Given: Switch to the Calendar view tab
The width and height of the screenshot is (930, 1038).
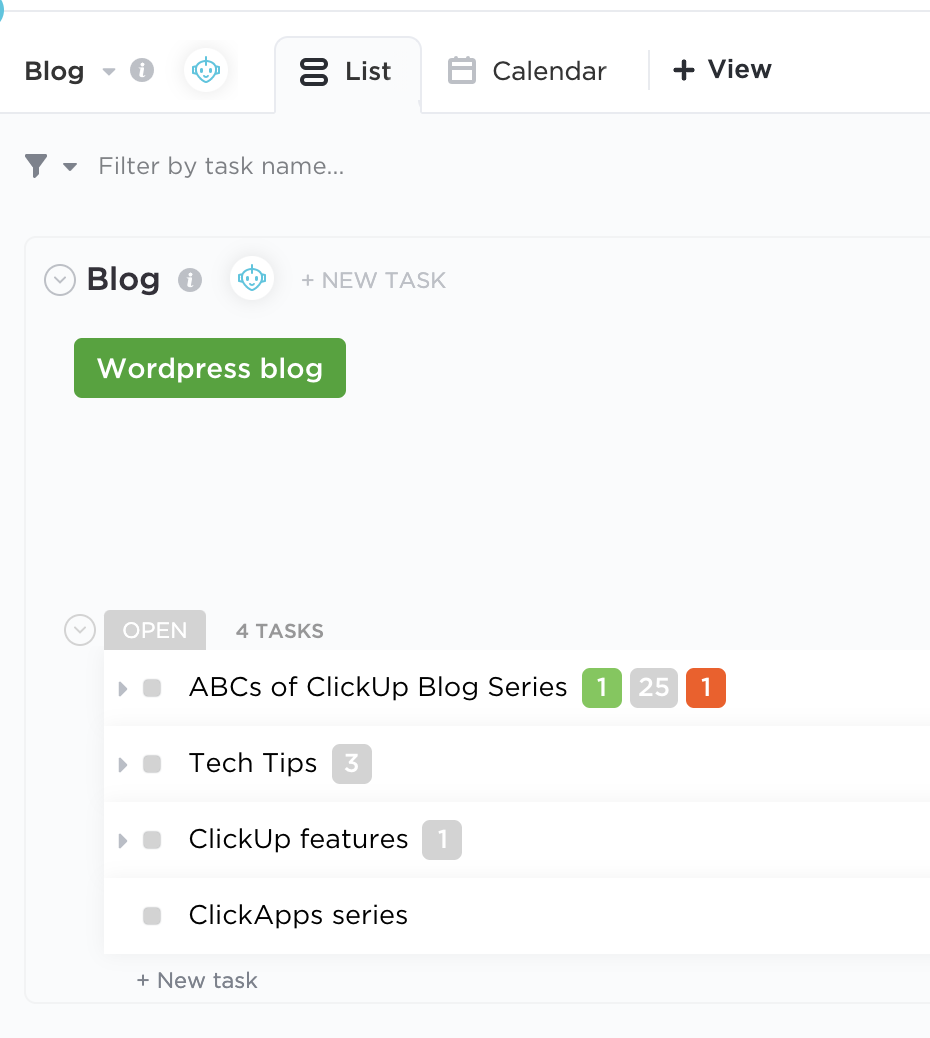Looking at the screenshot, I should coord(527,71).
